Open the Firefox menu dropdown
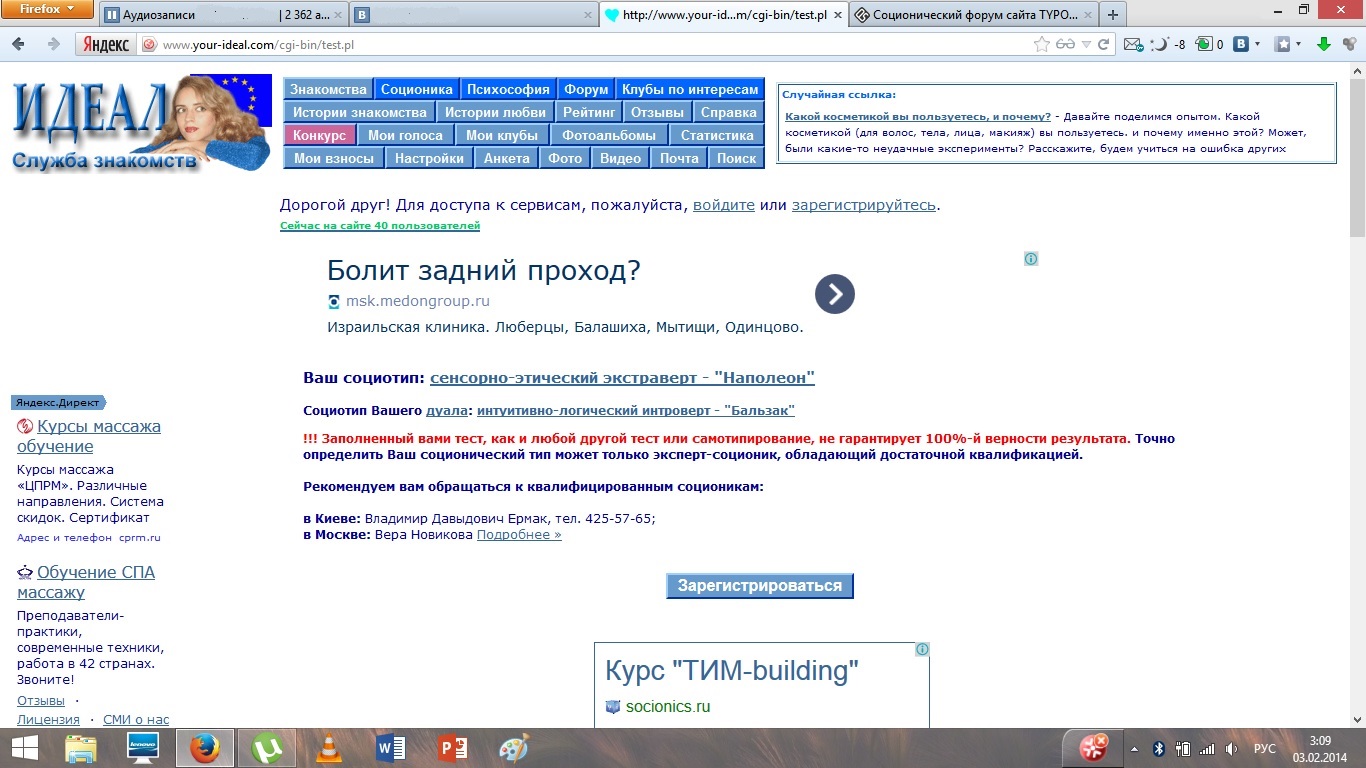The height and width of the screenshot is (768, 1366). click(x=47, y=10)
